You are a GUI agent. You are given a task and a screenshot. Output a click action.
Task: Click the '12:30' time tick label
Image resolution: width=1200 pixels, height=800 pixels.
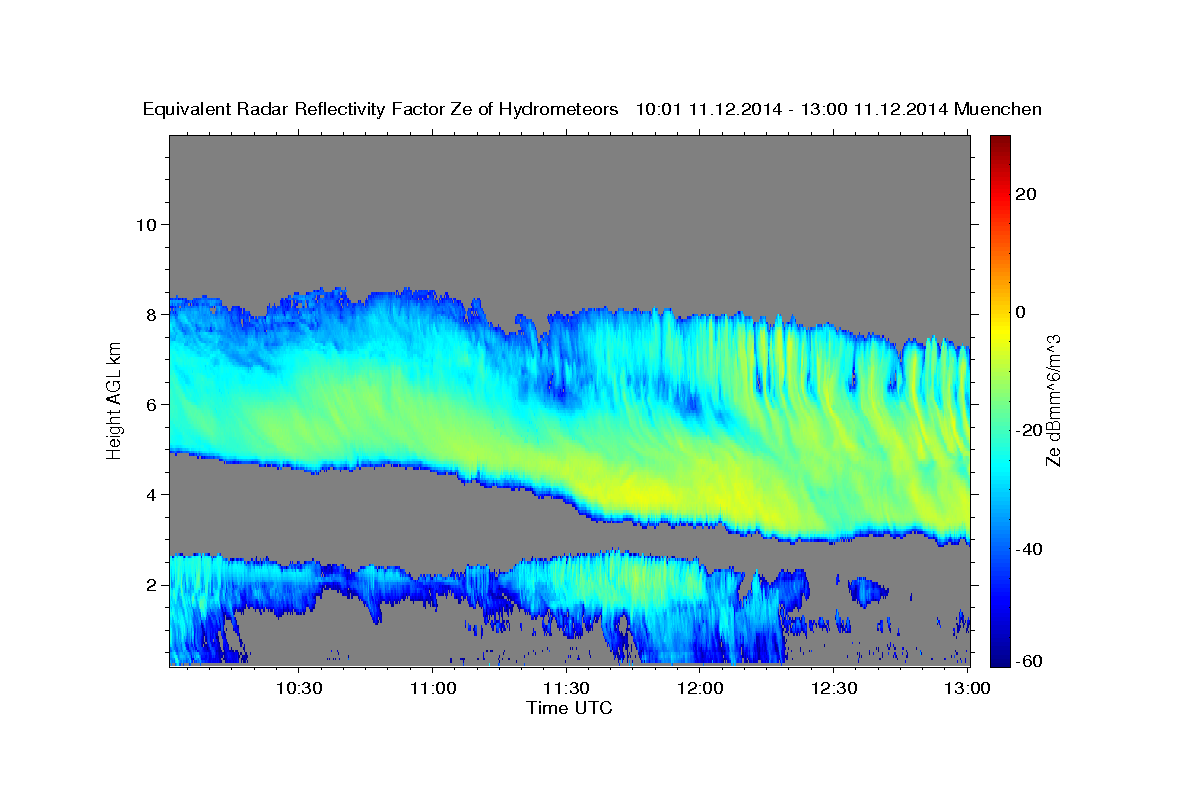[834, 689]
